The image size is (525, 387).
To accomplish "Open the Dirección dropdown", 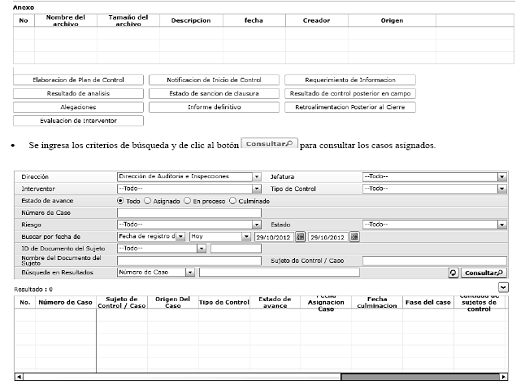I will coord(256,177).
